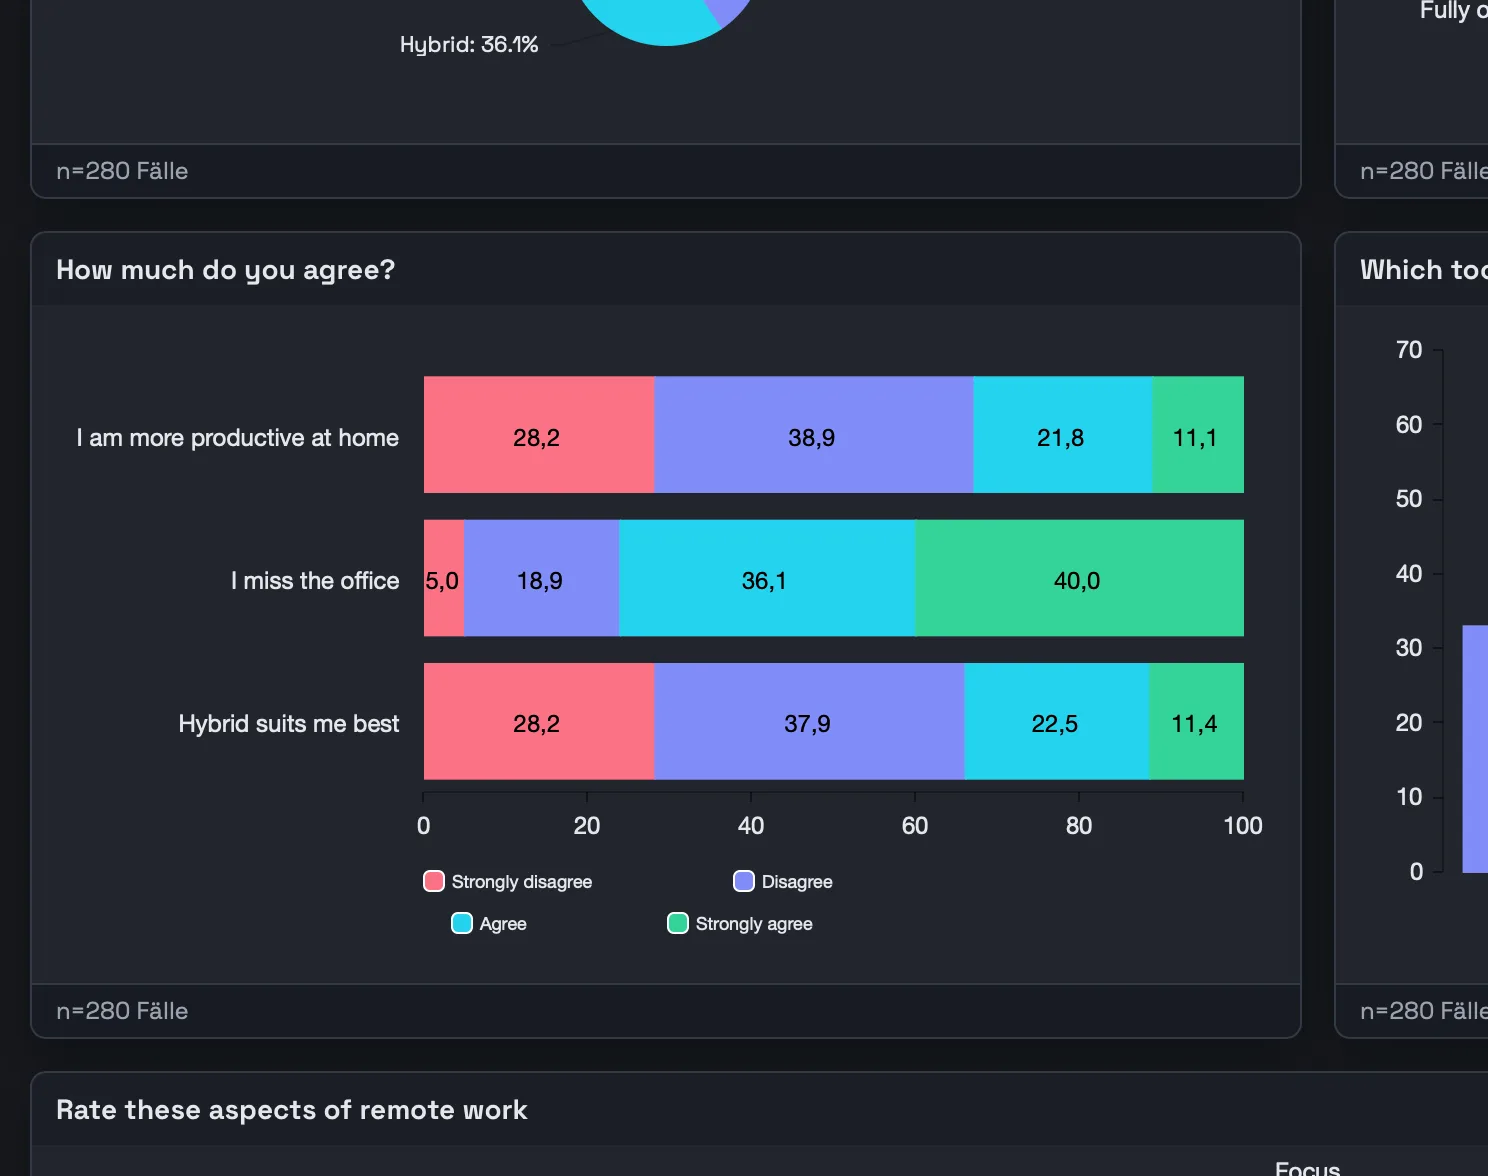The width and height of the screenshot is (1488, 1176).
Task: Click the 11,1 Strongly agree segment
Action: 1198,435
